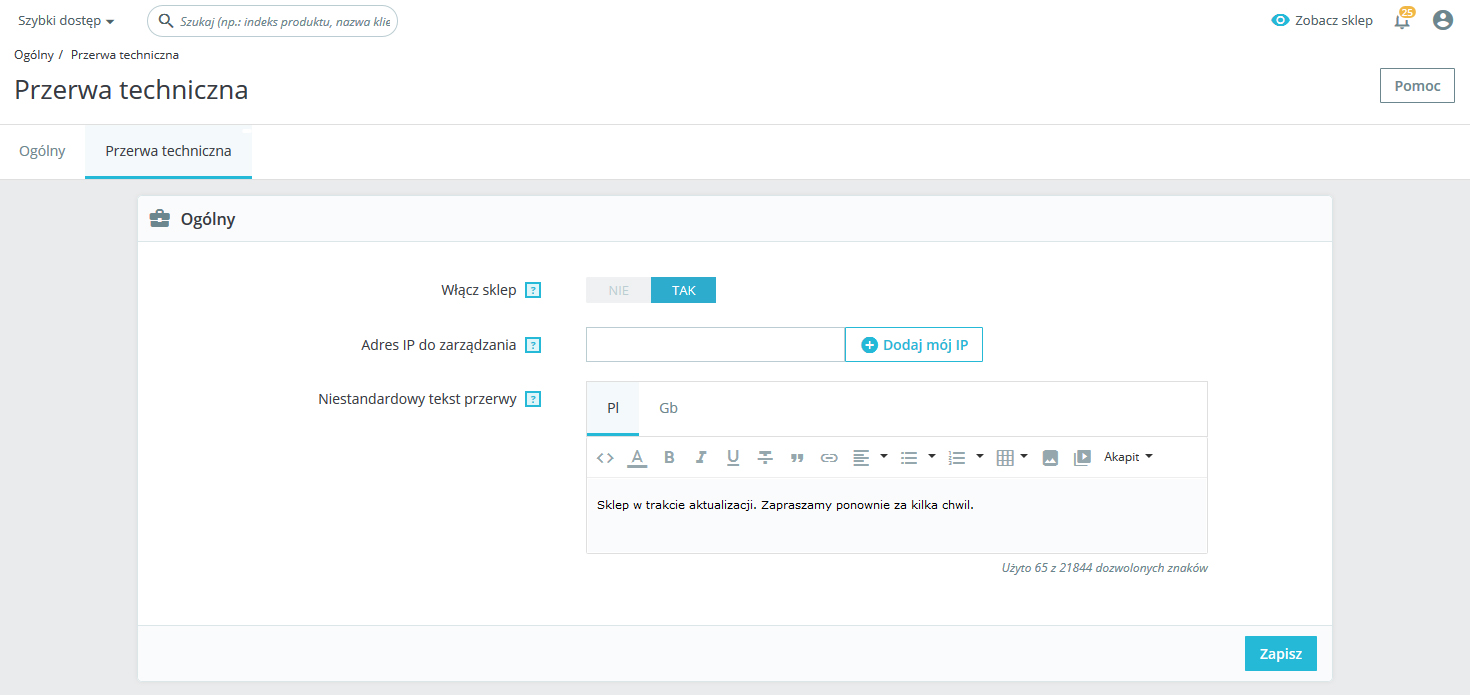The width and height of the screenshot is (1470, 695).
Task: Switch Włącz sklep to NIE
Action: 618,290
